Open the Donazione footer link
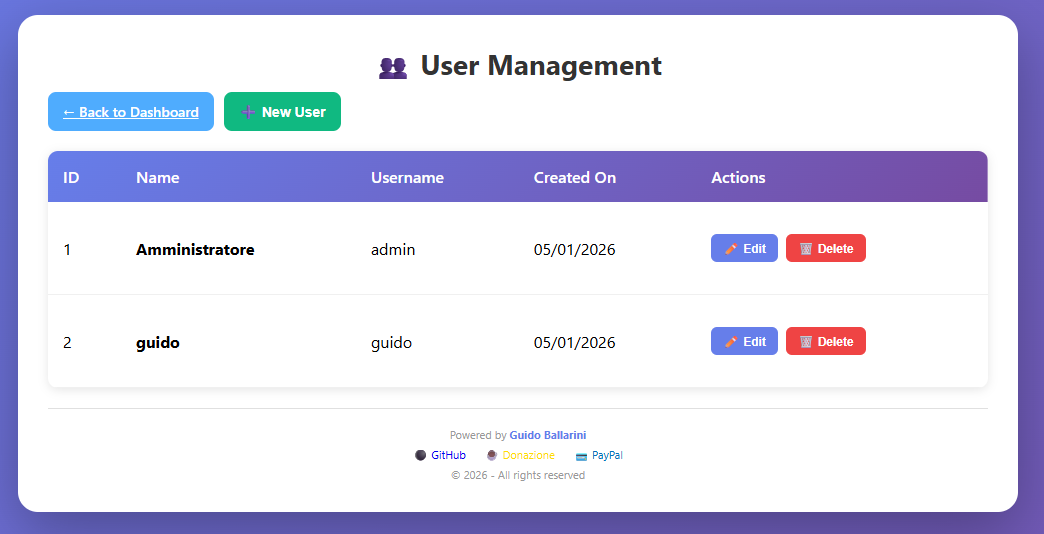This screenshot has height=534, width=1044. tap(529, 455)
